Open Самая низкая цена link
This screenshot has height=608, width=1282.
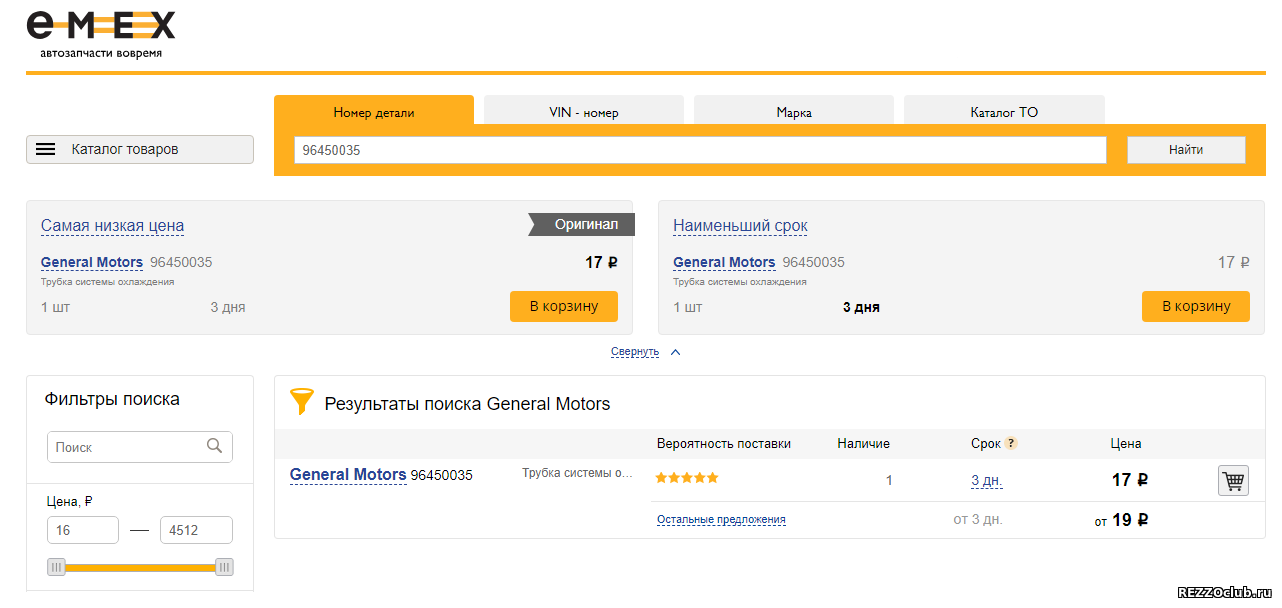112,226
